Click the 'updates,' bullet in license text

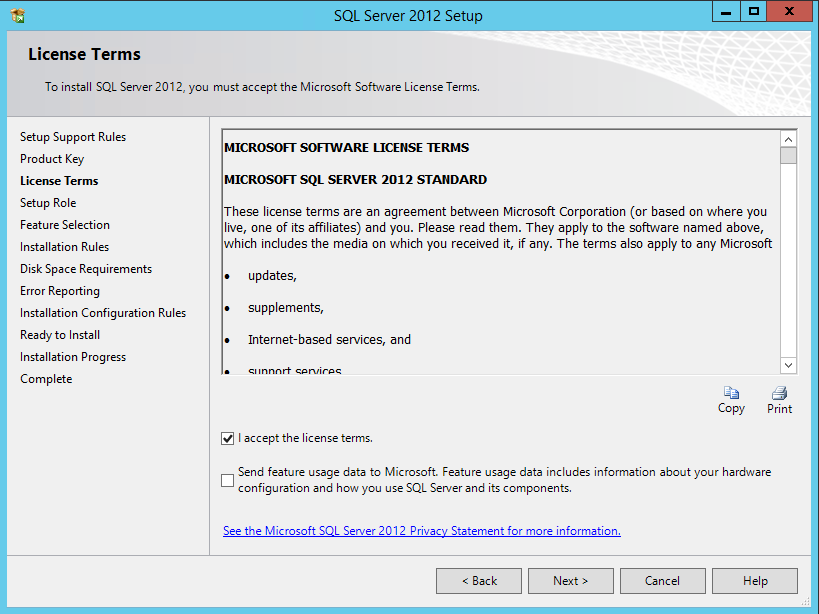272,276
